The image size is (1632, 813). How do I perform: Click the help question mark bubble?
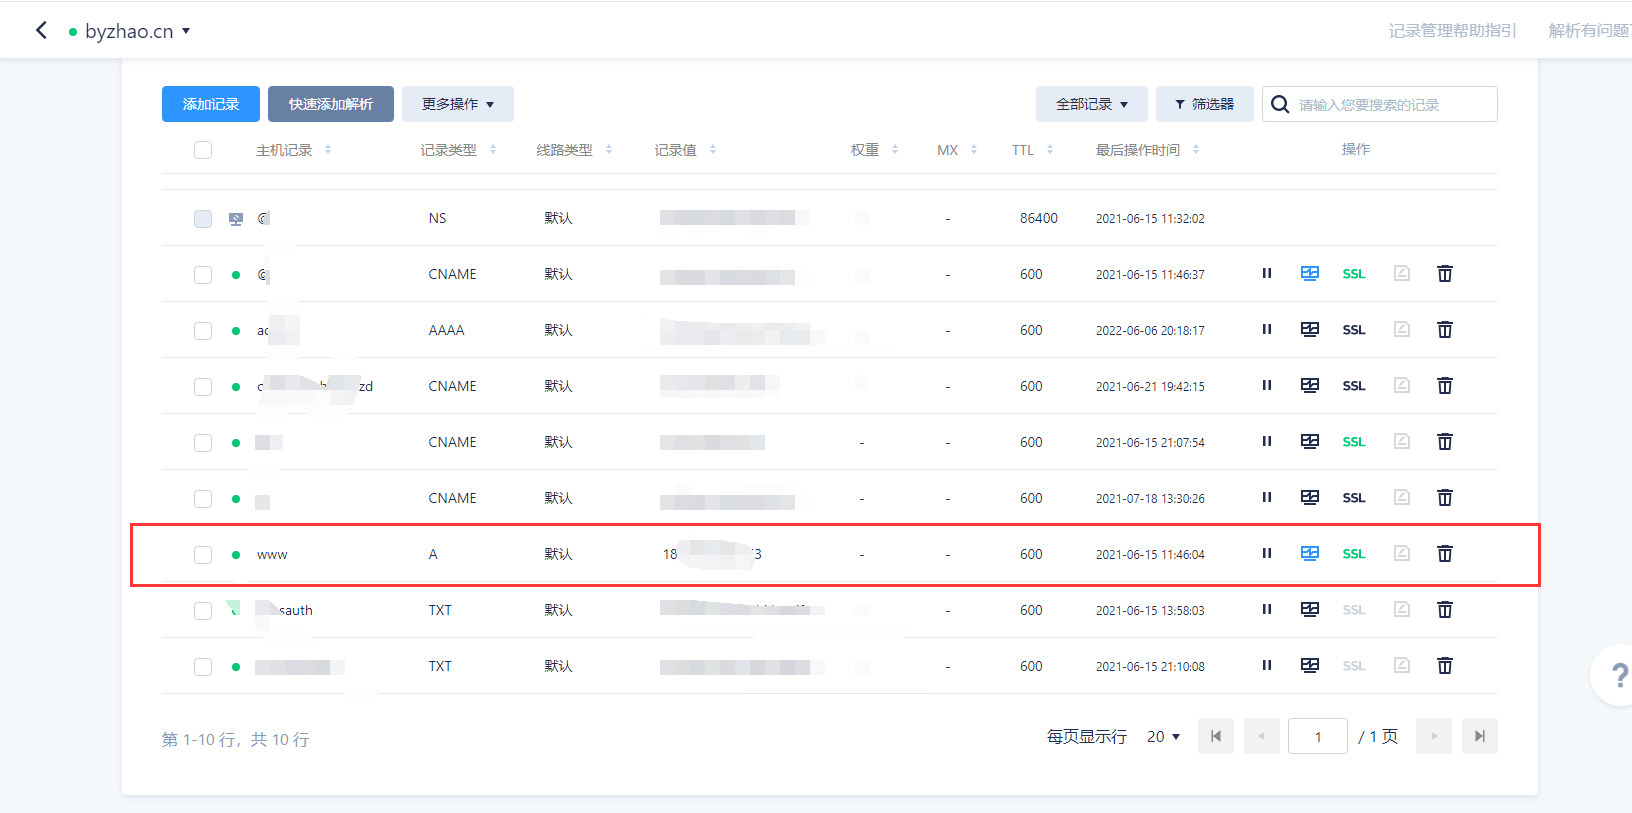[1616, 676]
